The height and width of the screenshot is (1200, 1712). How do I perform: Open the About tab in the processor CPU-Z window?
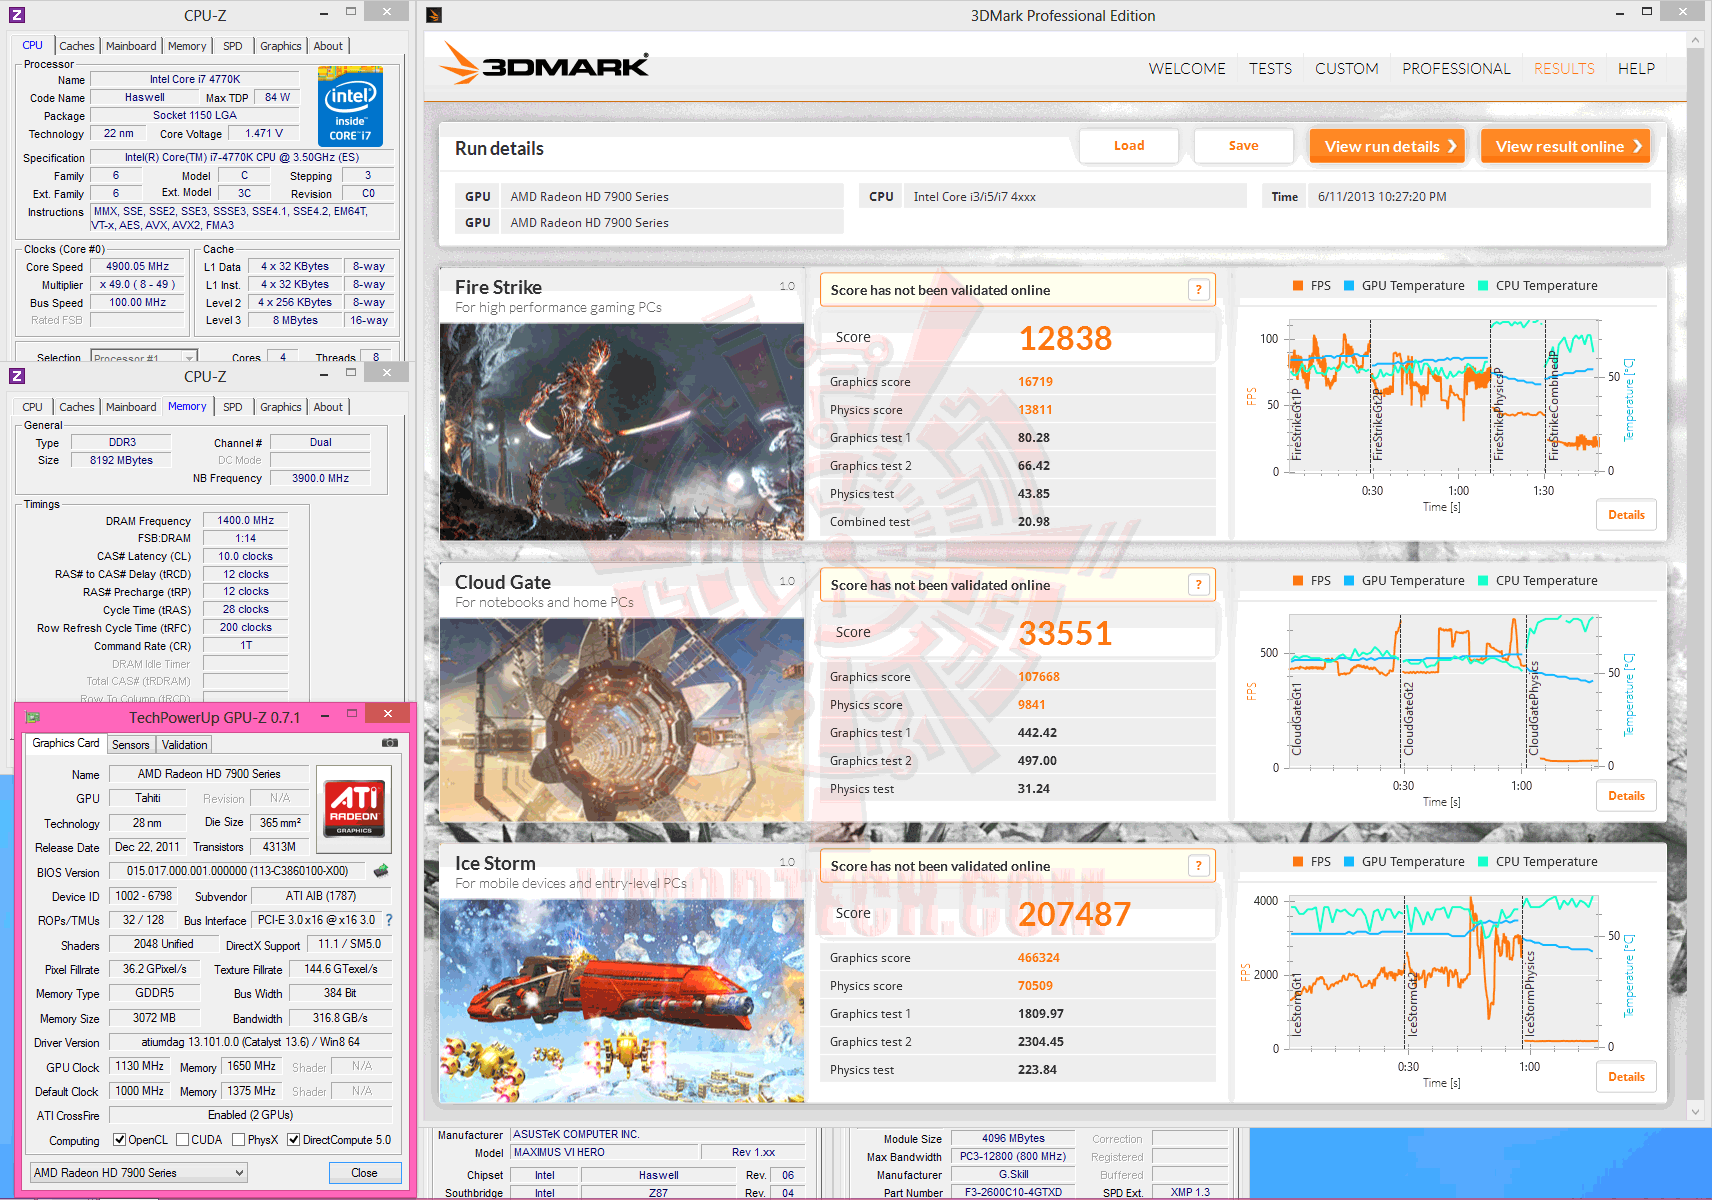(x=328, y=46)
